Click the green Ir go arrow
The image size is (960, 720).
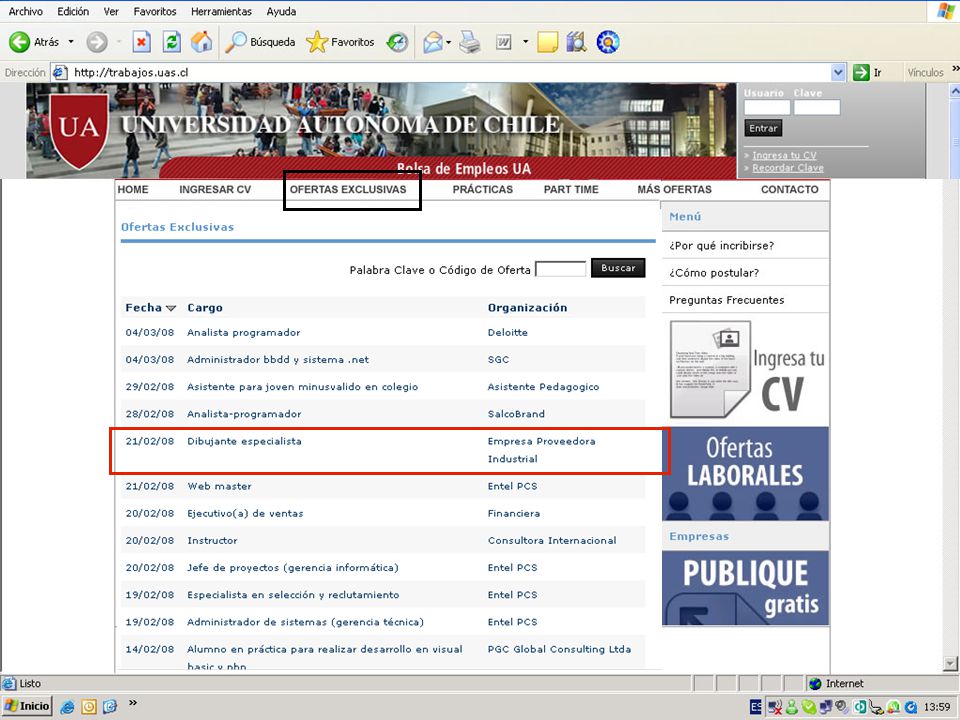(861, 72)
